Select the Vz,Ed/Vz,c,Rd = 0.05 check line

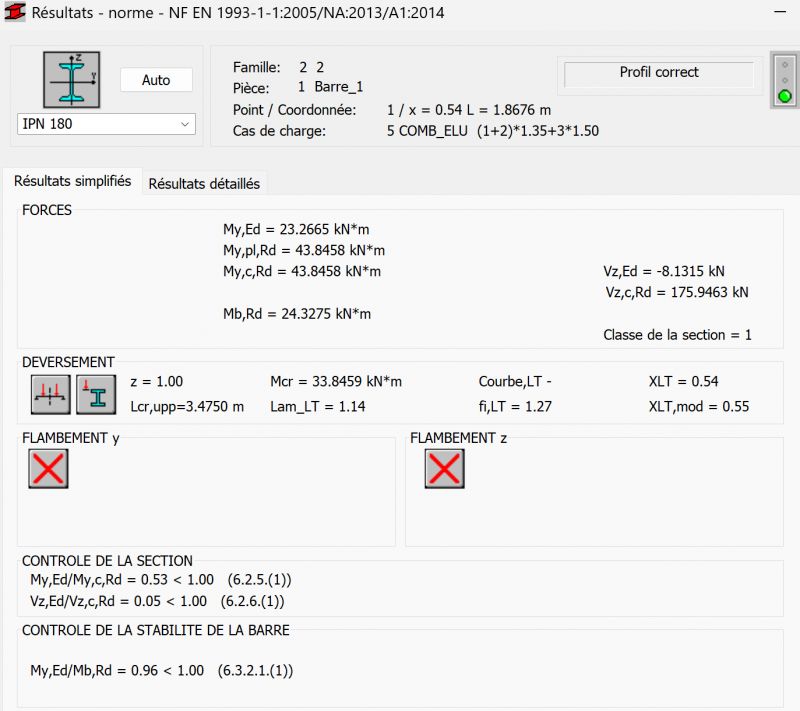tap(157, 601)
